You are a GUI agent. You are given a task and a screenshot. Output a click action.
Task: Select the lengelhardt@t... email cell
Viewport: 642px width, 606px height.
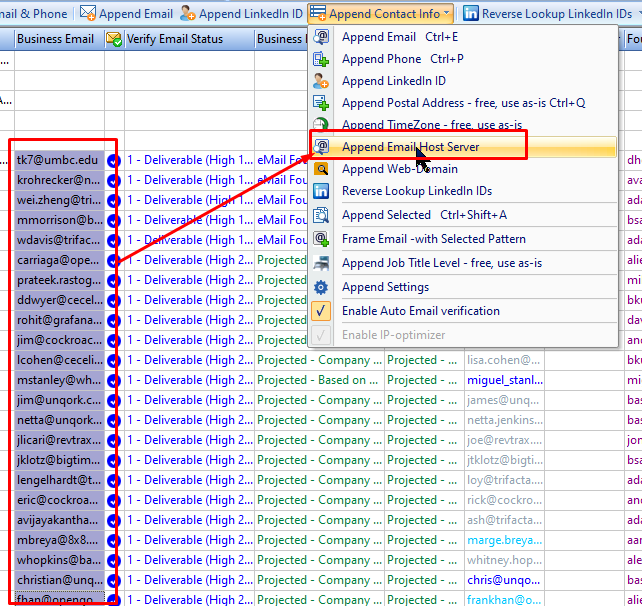[x=60, y=480]
